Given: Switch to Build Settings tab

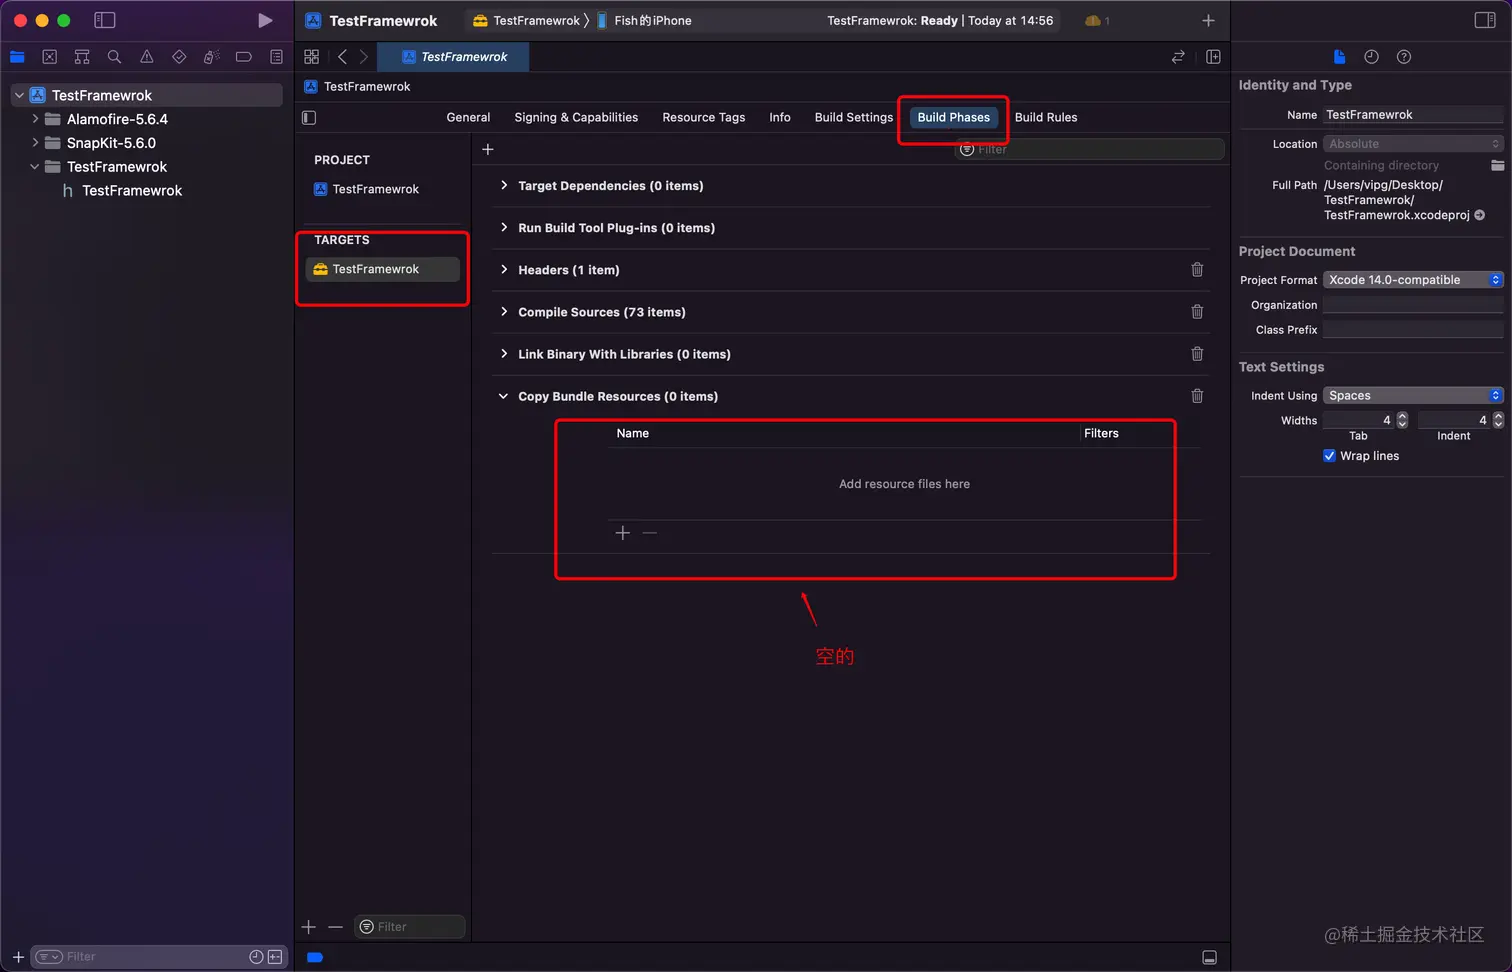Looking at the screenshot, I should 854,117.
